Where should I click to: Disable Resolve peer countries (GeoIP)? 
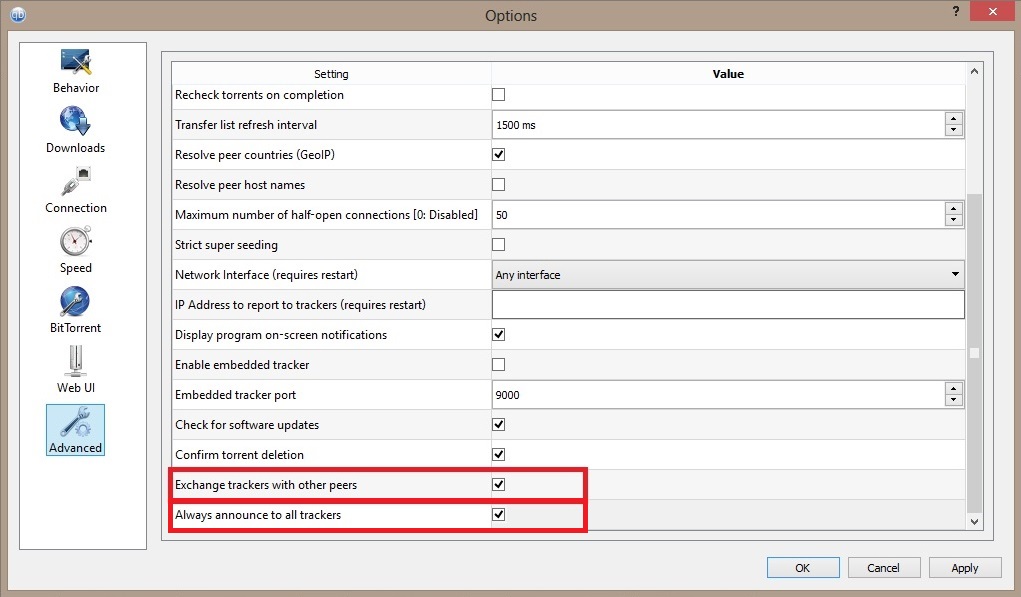(498, 155)
